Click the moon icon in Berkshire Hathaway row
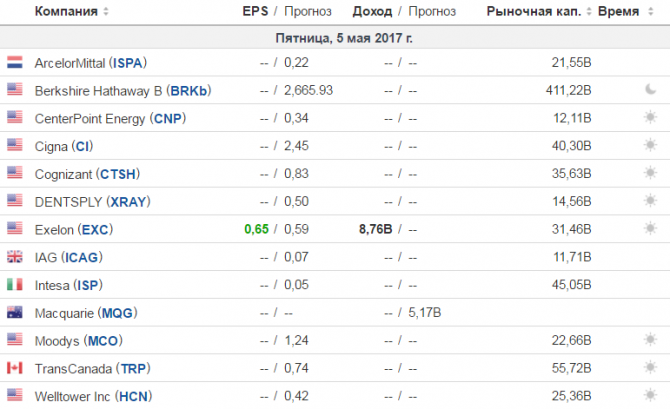670x409 pixels. click(x=650, y=89)
